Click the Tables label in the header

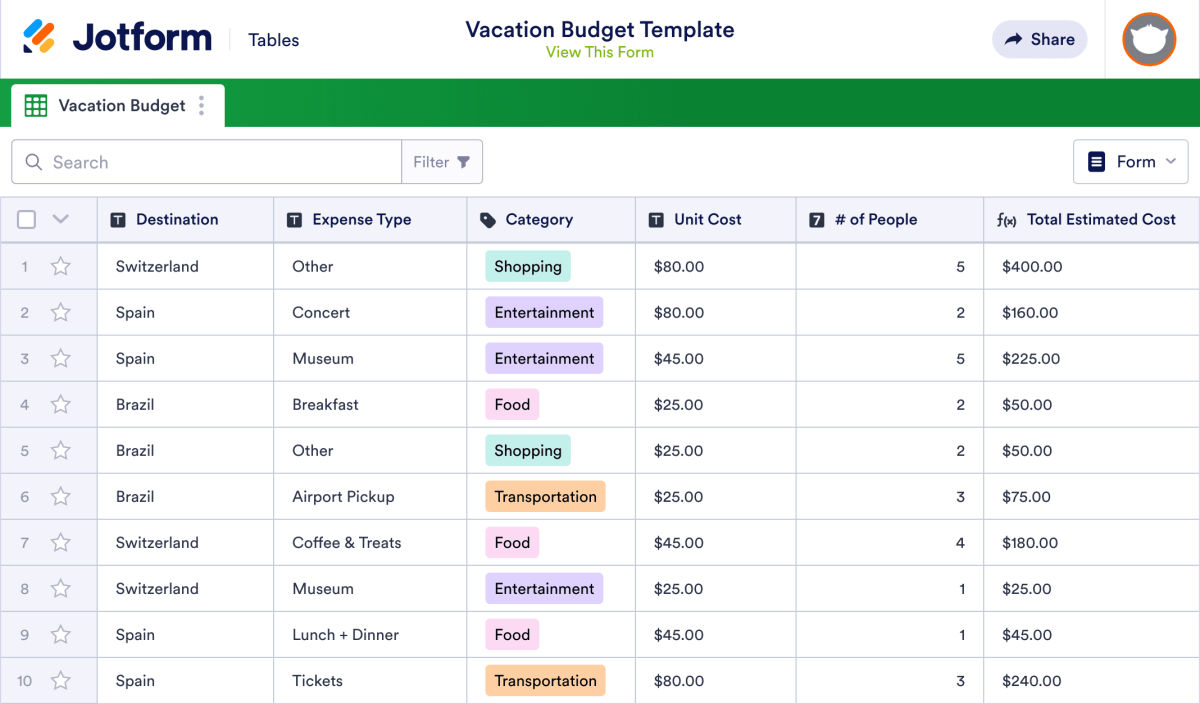[273, 40]
